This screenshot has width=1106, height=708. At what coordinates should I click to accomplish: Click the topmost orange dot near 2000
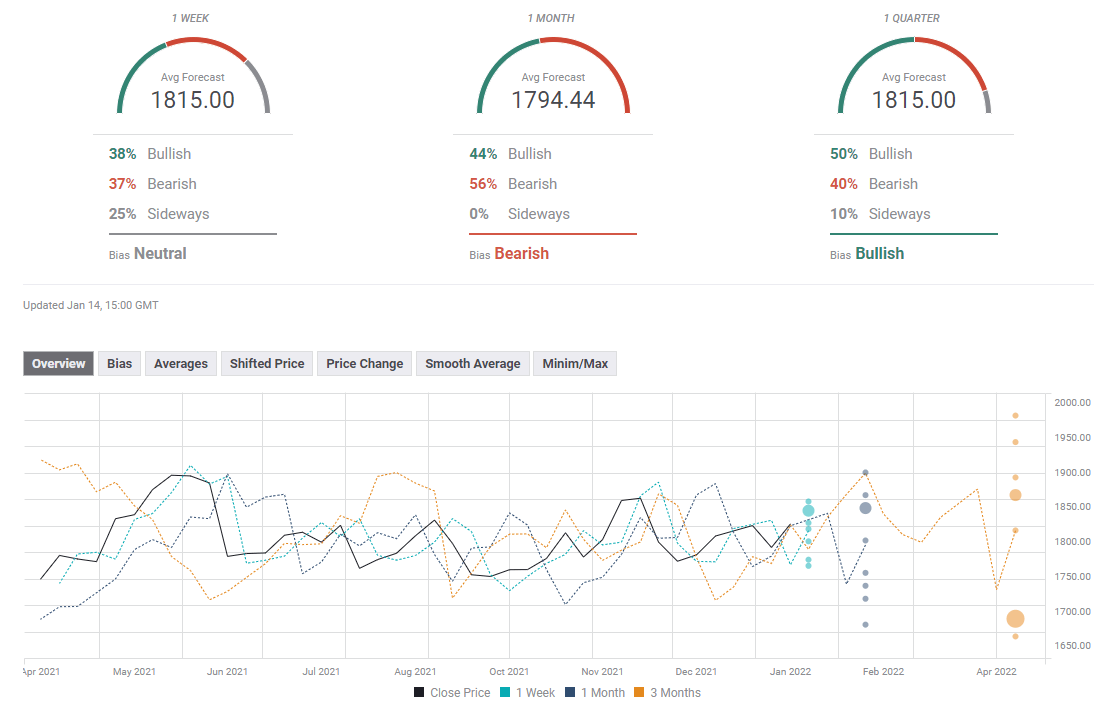pyautogui.click(x=1015, y=416)
